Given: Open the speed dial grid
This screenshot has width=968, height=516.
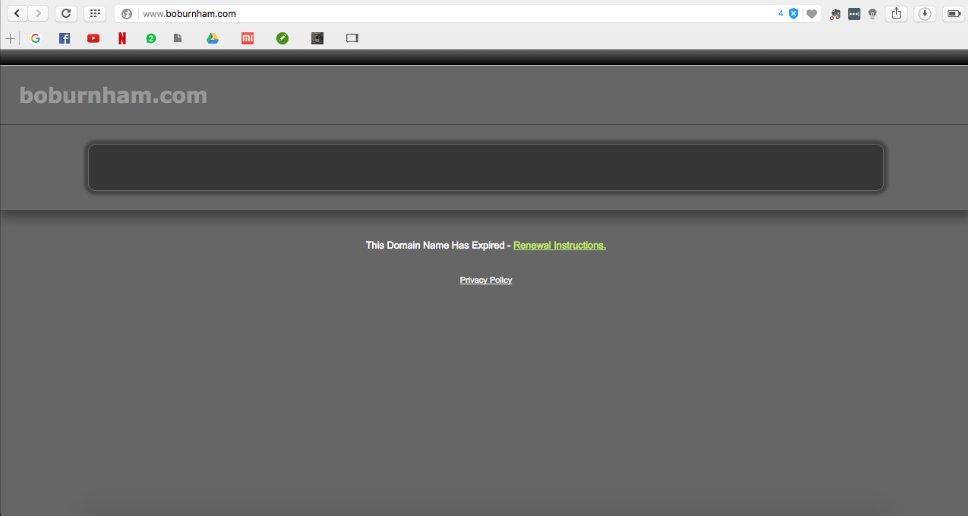Looking at the screenshot, I should coord(94,14).
